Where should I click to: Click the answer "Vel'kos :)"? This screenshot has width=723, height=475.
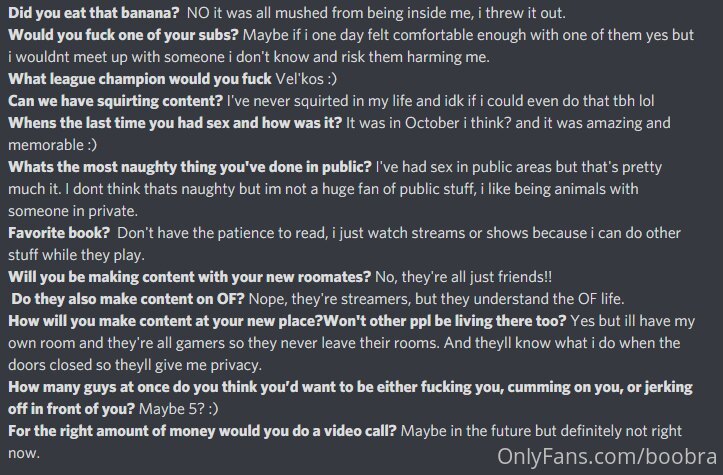pos(306,79)
